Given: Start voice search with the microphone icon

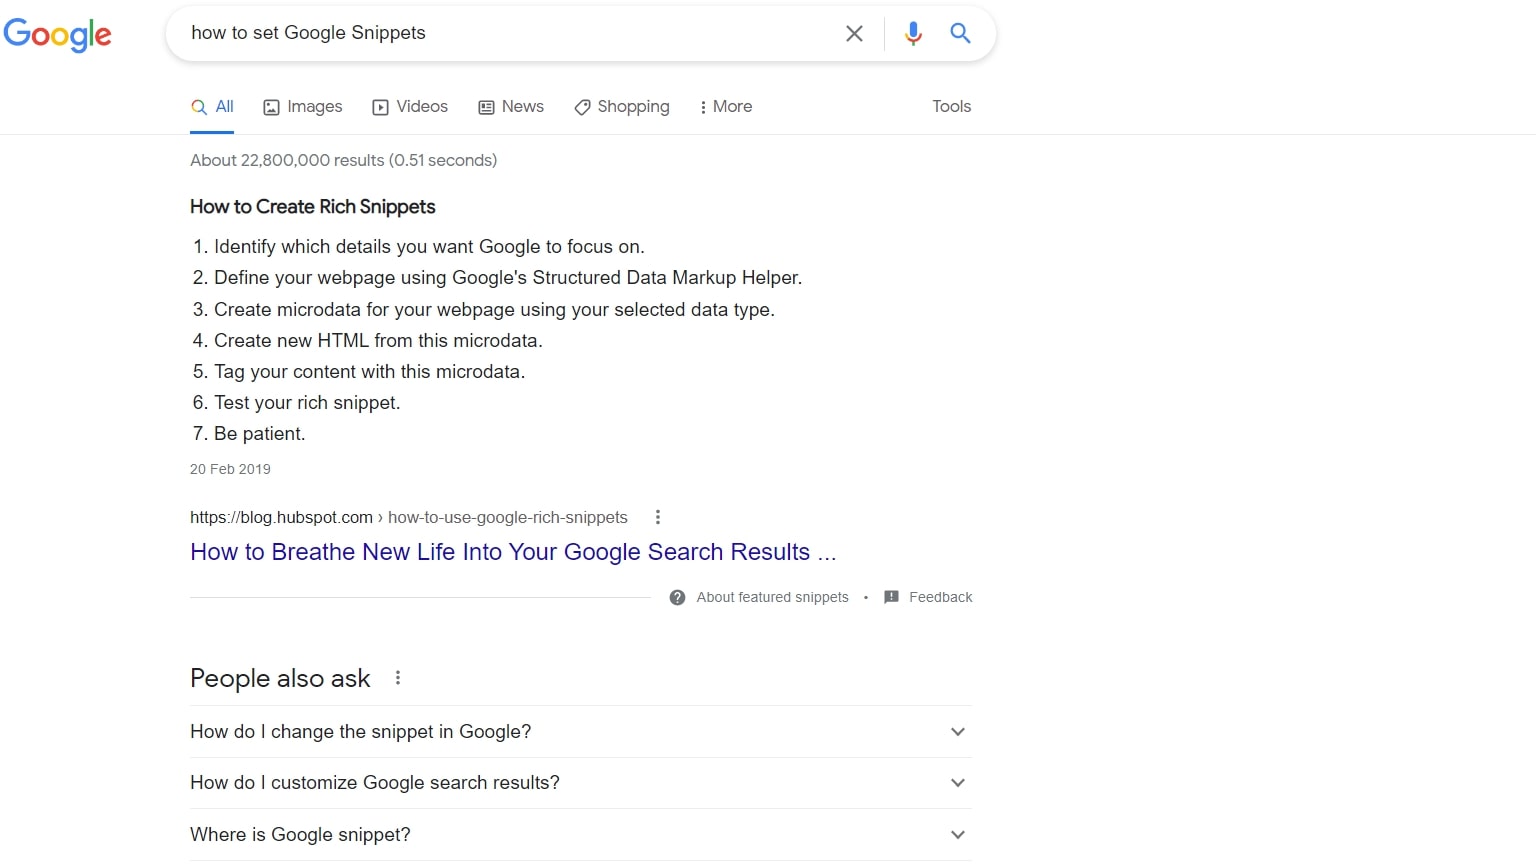Looking at the screenshot, I should pos(912,33).
